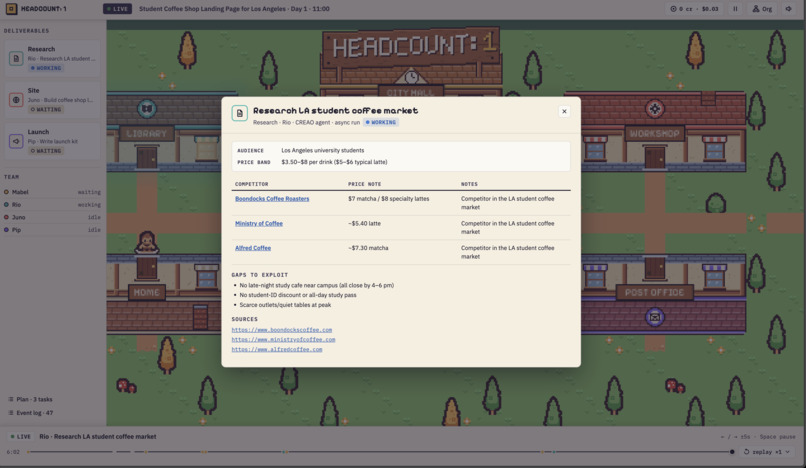The image size is (806, 468).
Task: Click the "No late-night study cafe near campus" bullet
Action: point(317,285)
